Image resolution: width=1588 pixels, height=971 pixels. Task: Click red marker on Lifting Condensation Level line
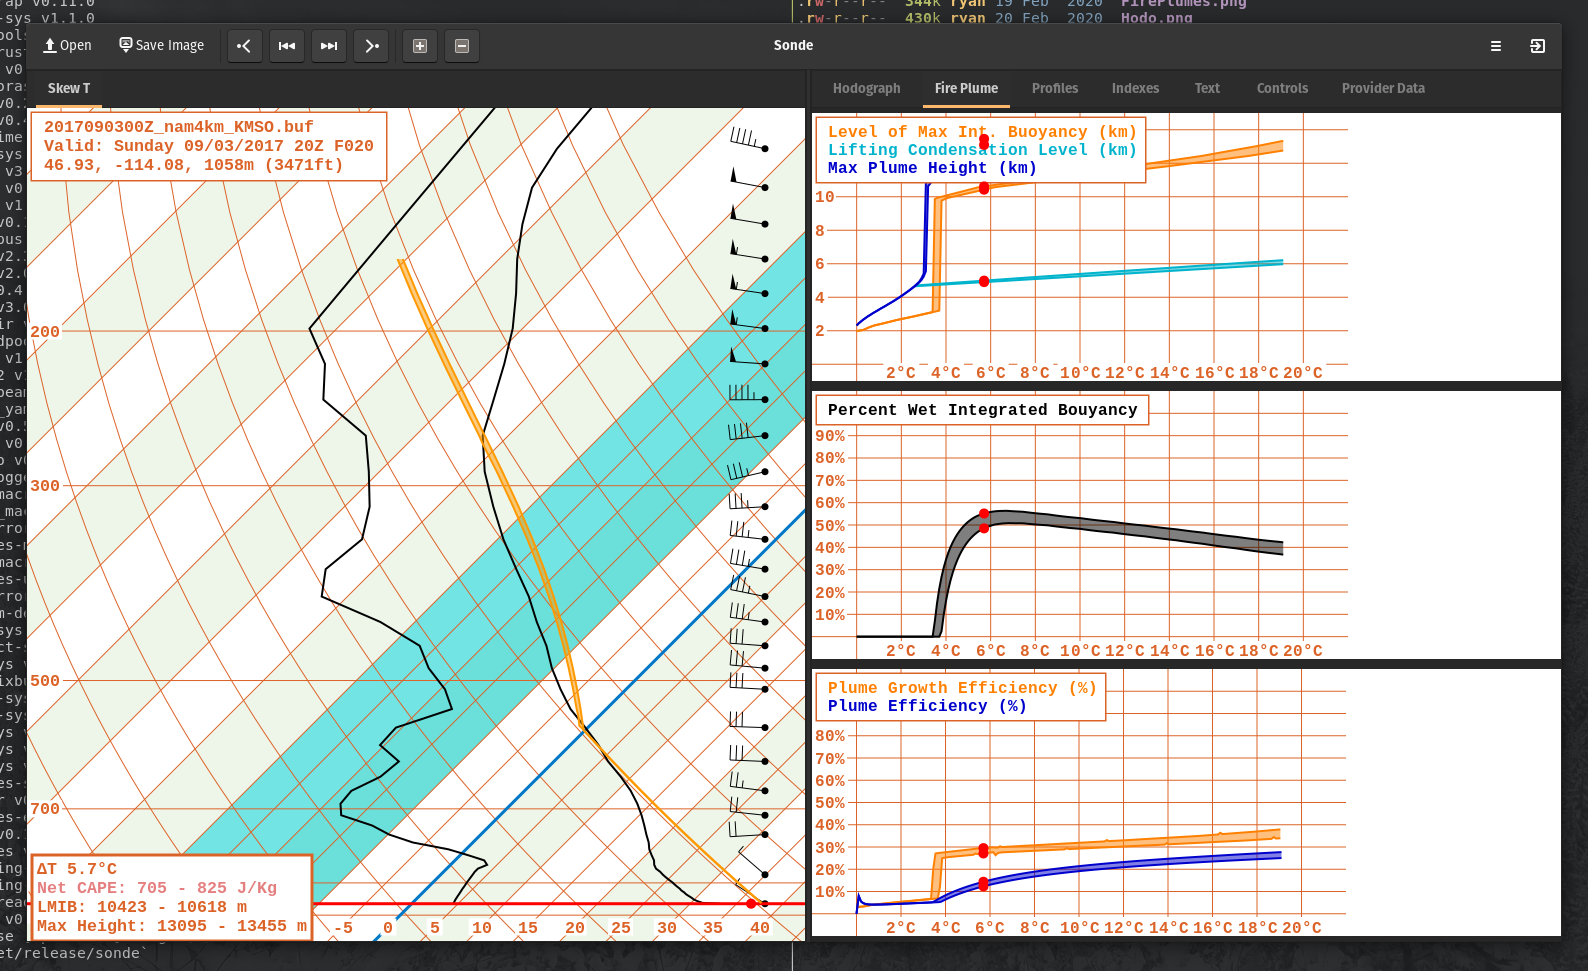point(984,281)
